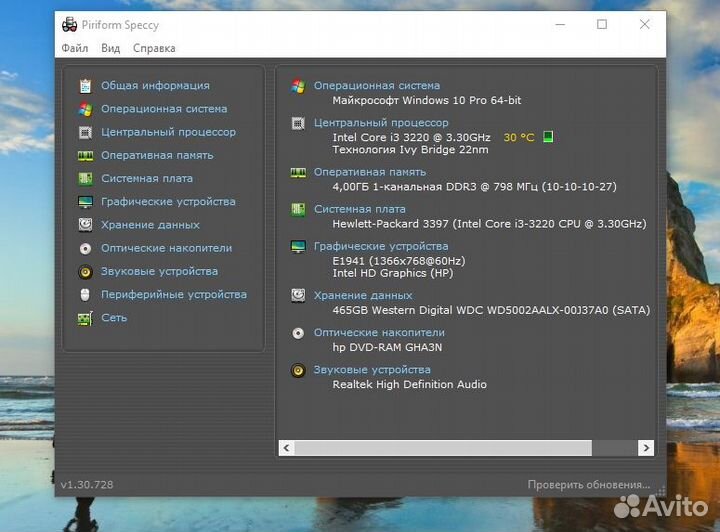
Task: Select Операционная система label in the sidebar
Action: [164, 109]
